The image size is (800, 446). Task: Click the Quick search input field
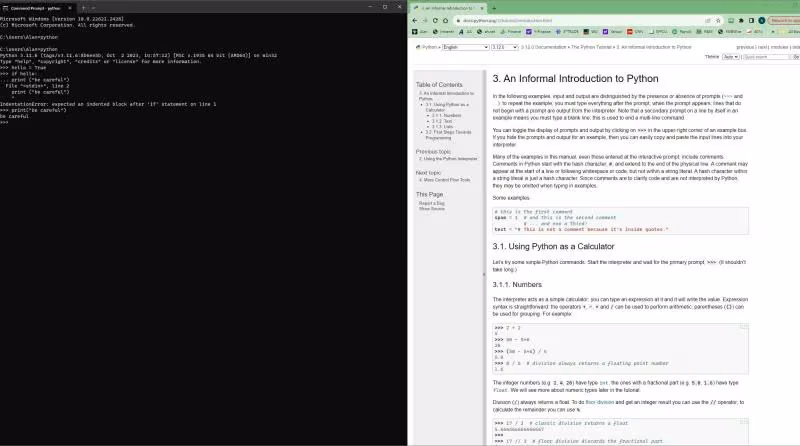point(766,57)
